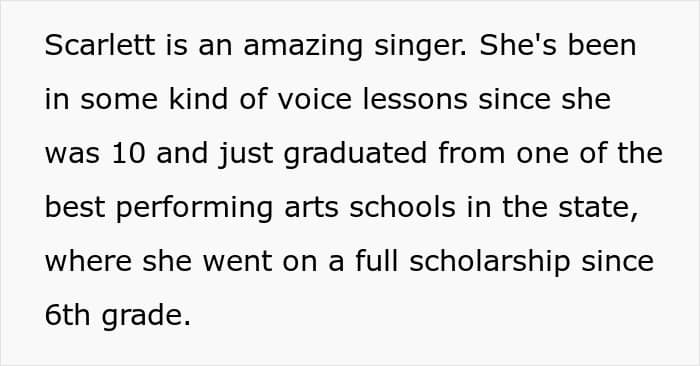Click the word 'lessons' in second line
The image size is (700, 366).
[415, 100]
